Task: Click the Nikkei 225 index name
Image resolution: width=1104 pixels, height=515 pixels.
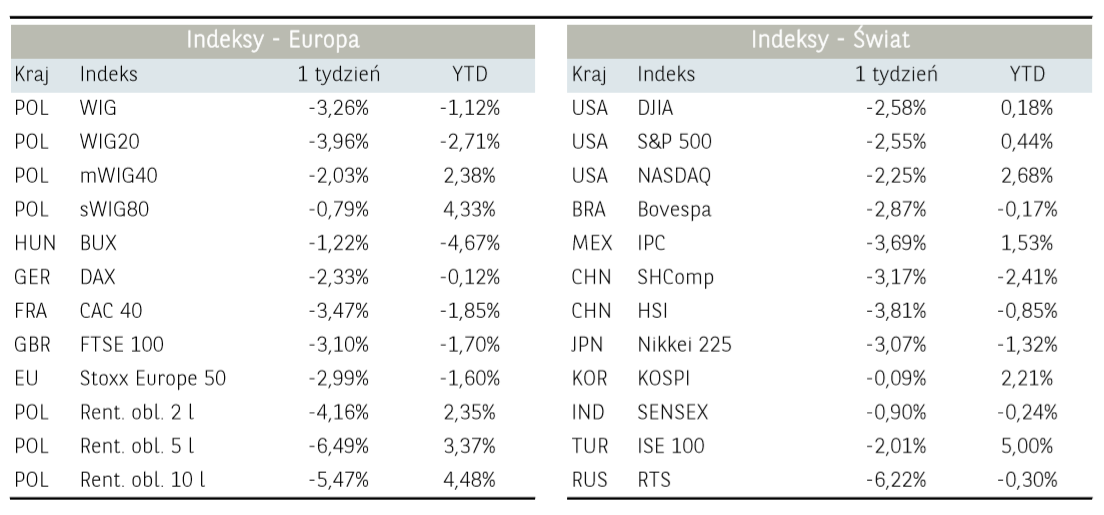Action: [684, 345]
